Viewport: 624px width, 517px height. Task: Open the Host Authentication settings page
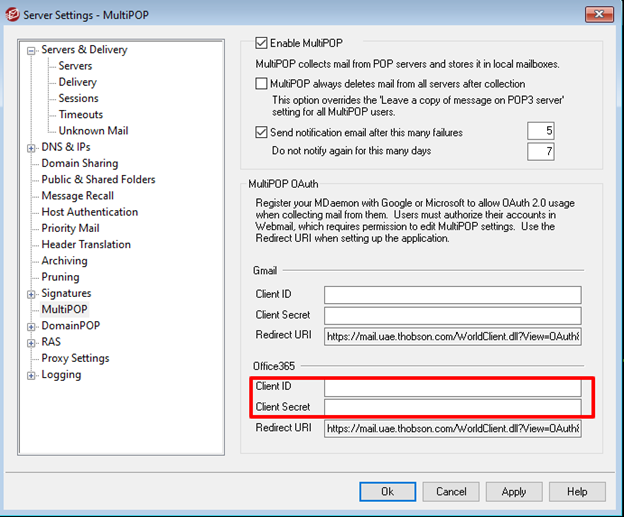[x=89, y=212]
